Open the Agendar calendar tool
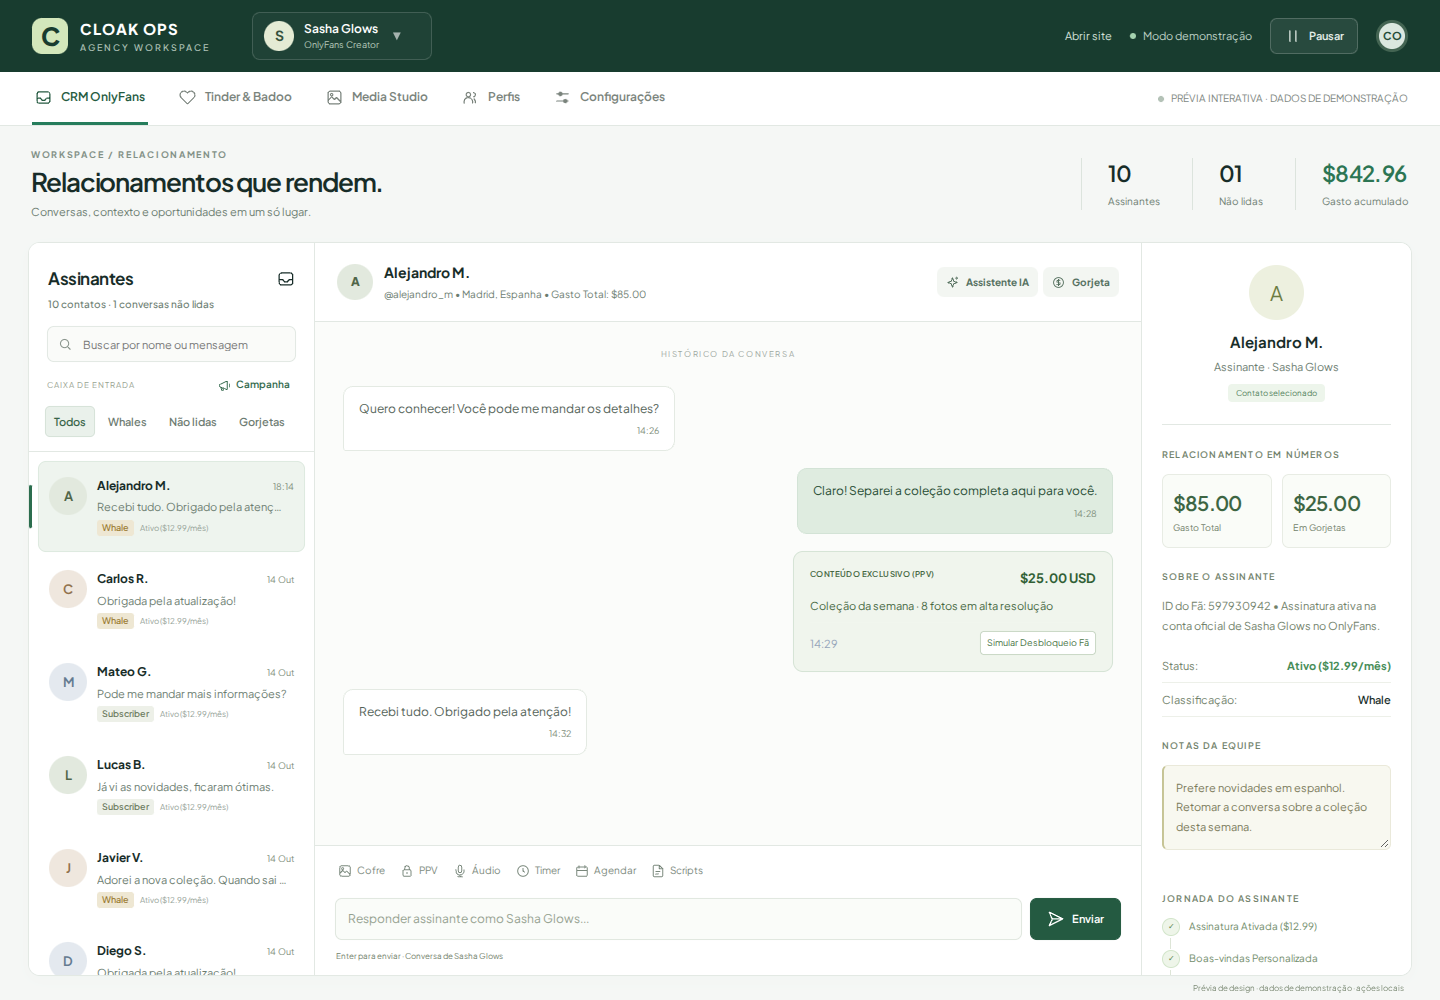The image size is (1440, 1000). [606, 871]
